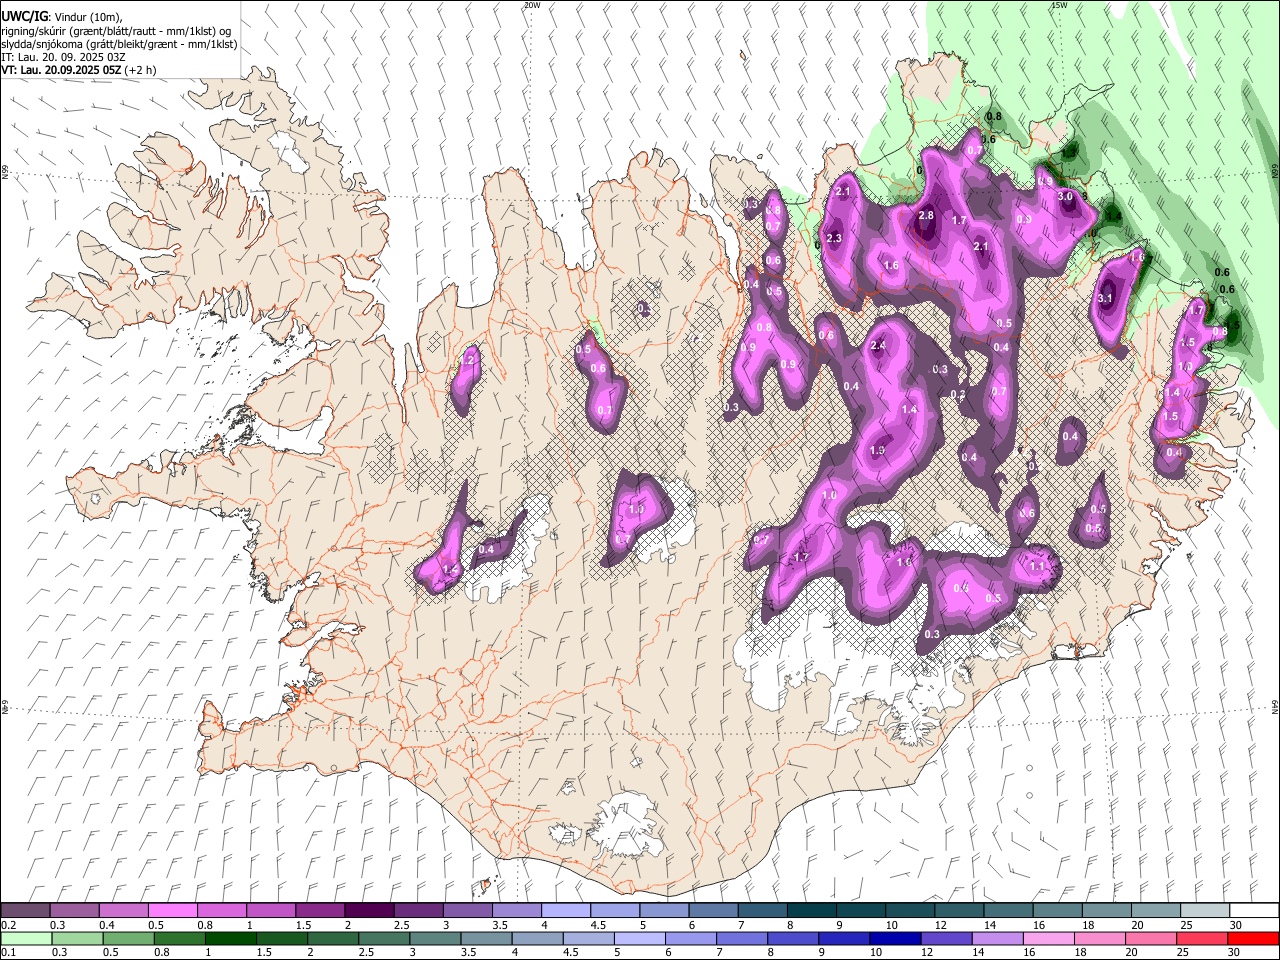This screenshot has width=1280, height=960.
Task: Click the dark mauve snow swatch at 0.2
Action: [x=25, y=910]
